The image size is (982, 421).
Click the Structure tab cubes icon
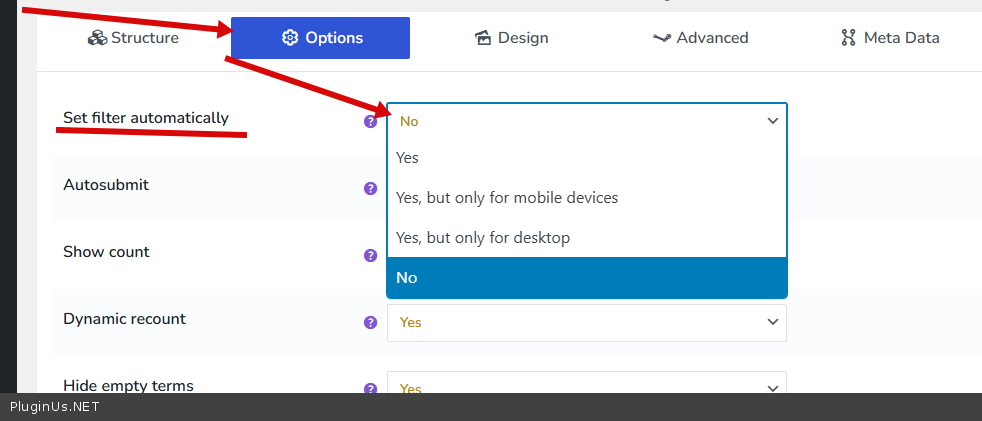97,38
